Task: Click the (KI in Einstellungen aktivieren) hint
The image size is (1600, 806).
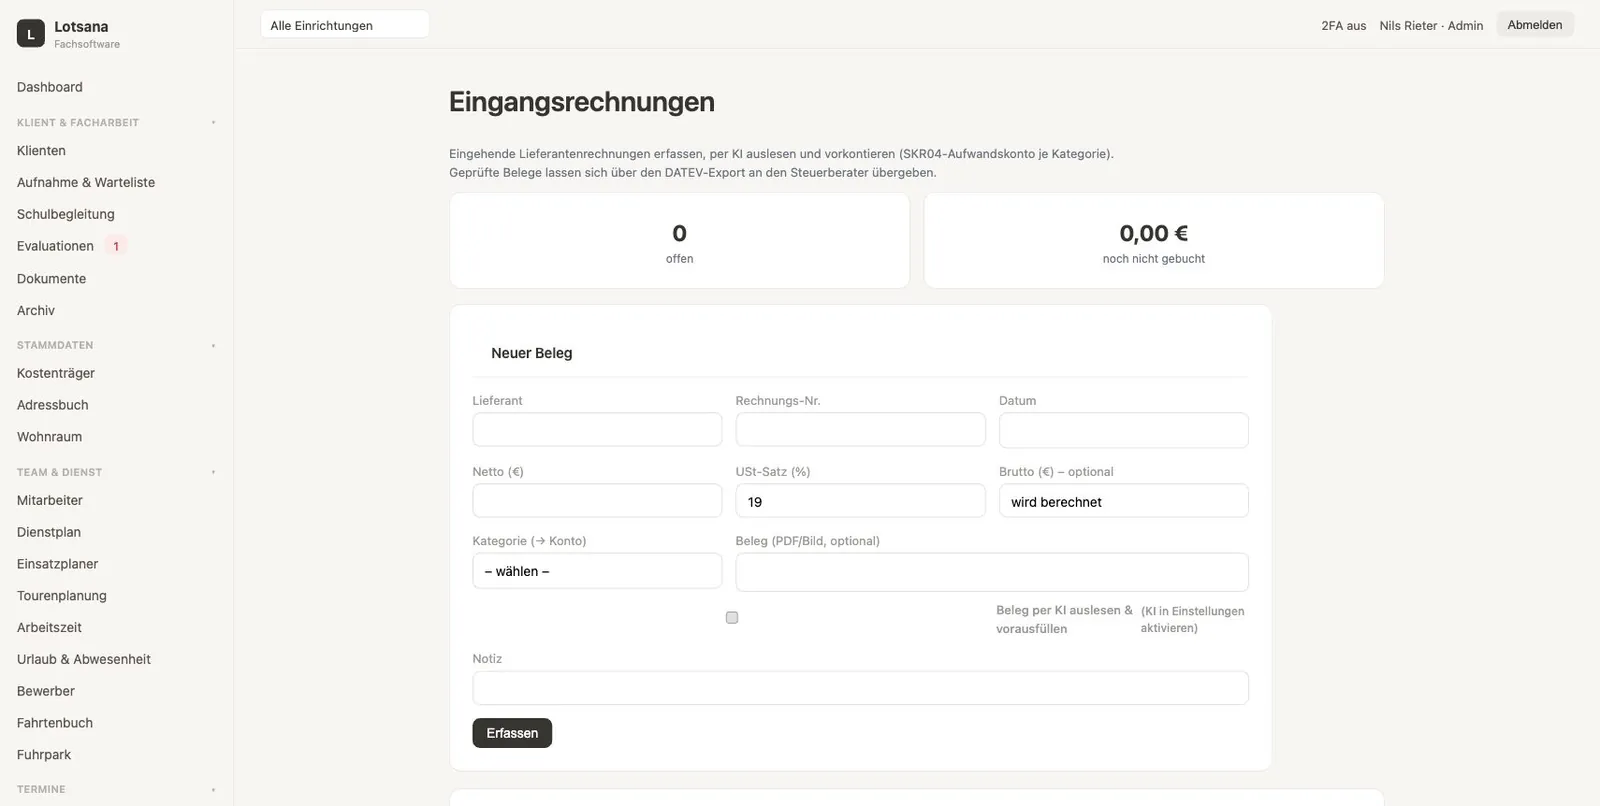Action: click(x=1193, y=620)
